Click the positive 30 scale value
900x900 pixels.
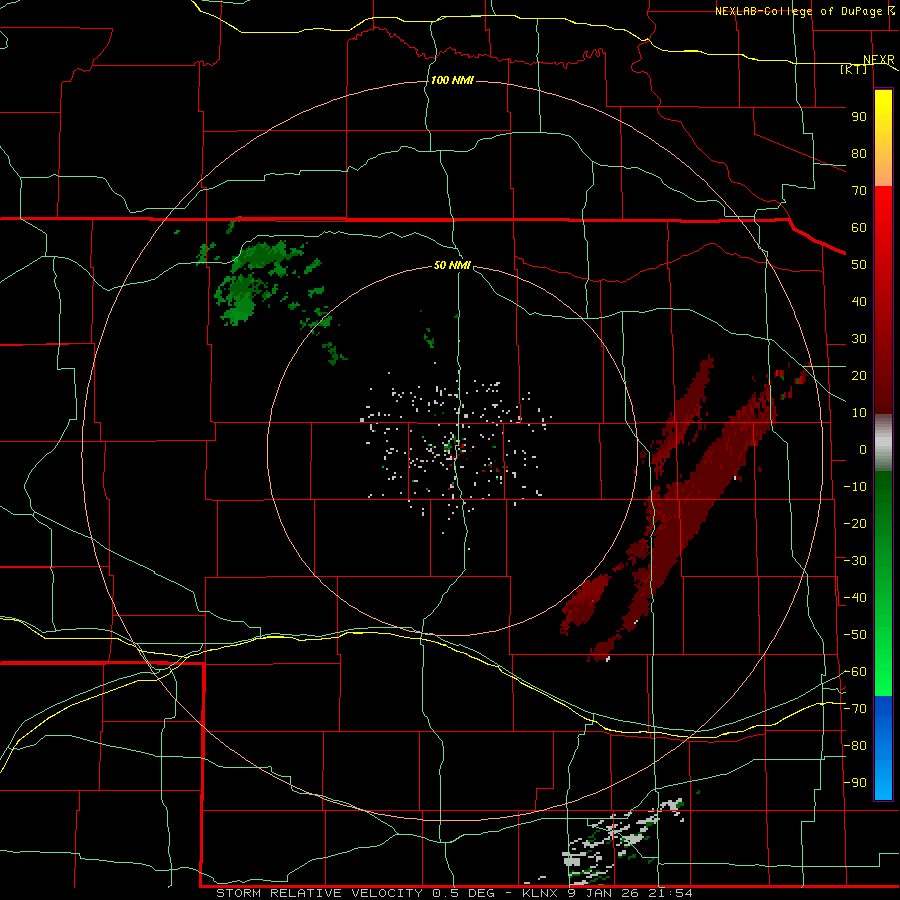[859, 339]
